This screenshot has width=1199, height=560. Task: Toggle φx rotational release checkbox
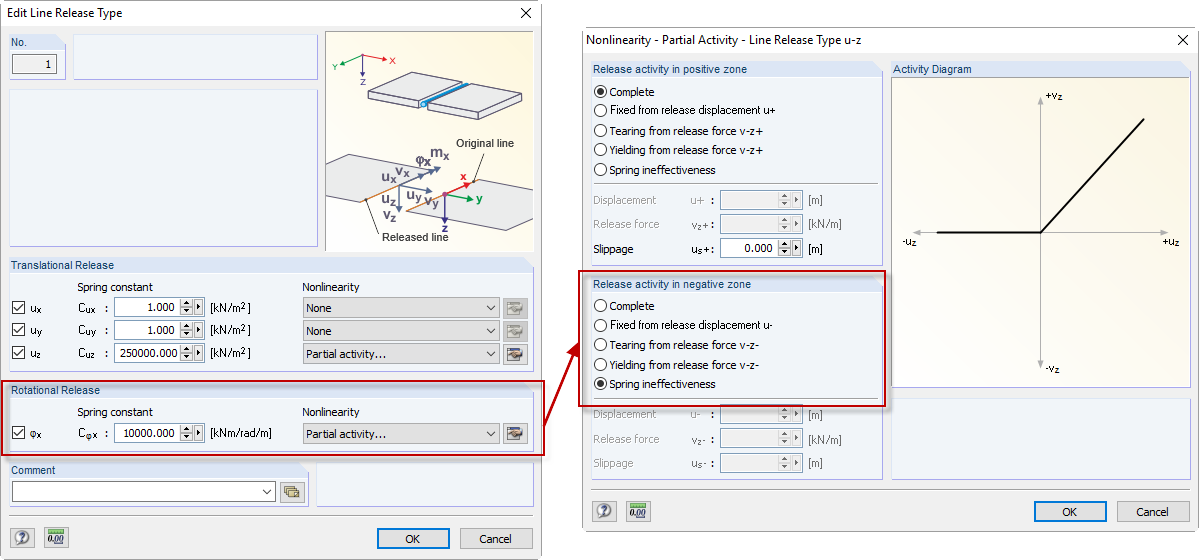tap(19, 434)
